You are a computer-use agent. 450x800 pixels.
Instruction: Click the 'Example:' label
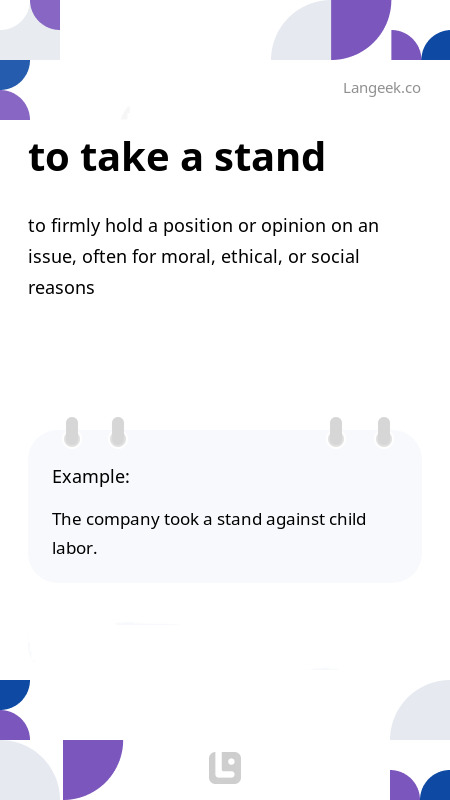tap(91, 477)
